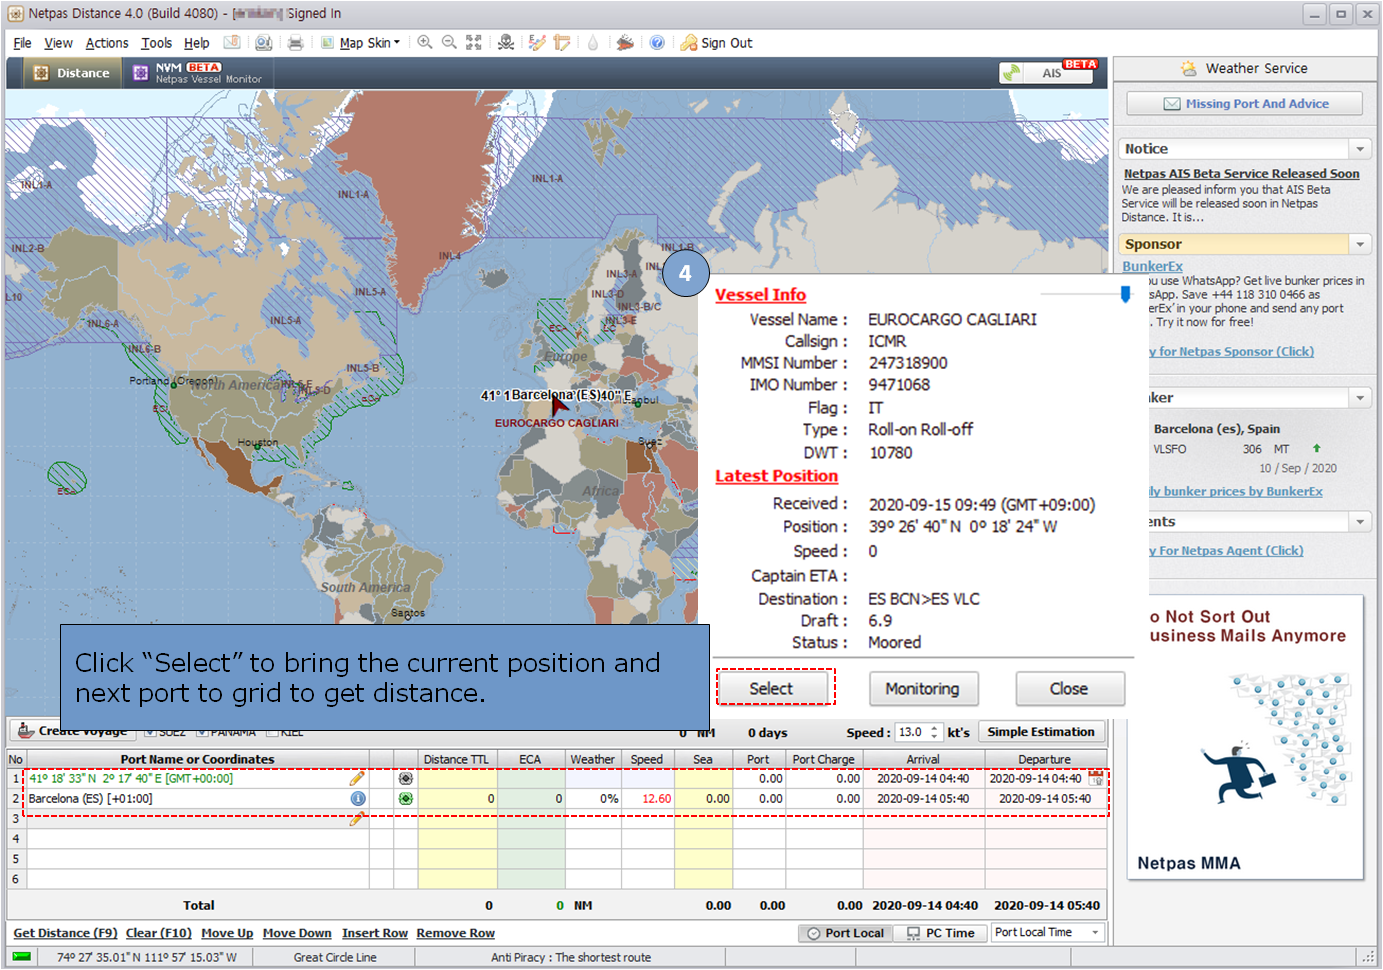Image resolution: width=1383 pixels, height=970 pixels.
Task: Click the Remove Row link
Action: 456,933
